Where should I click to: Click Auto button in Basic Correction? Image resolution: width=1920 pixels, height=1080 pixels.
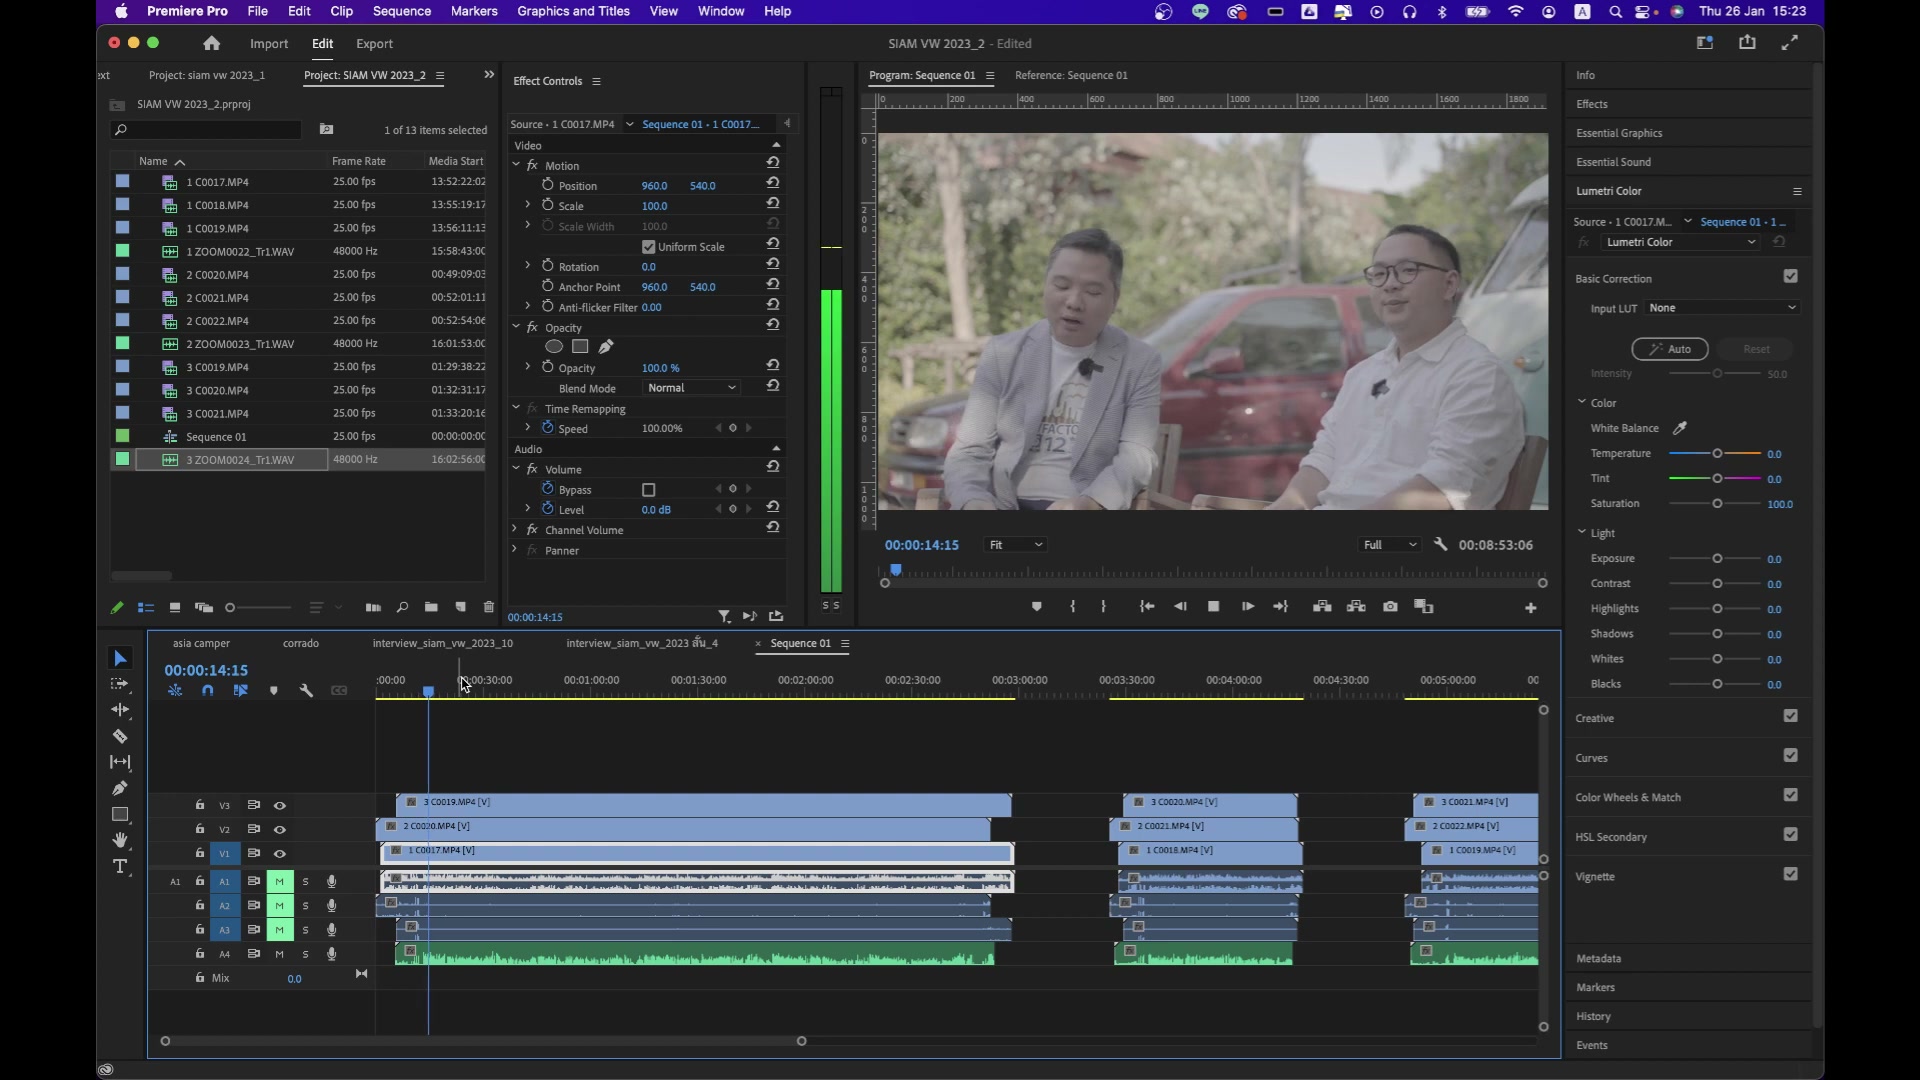1670,349
